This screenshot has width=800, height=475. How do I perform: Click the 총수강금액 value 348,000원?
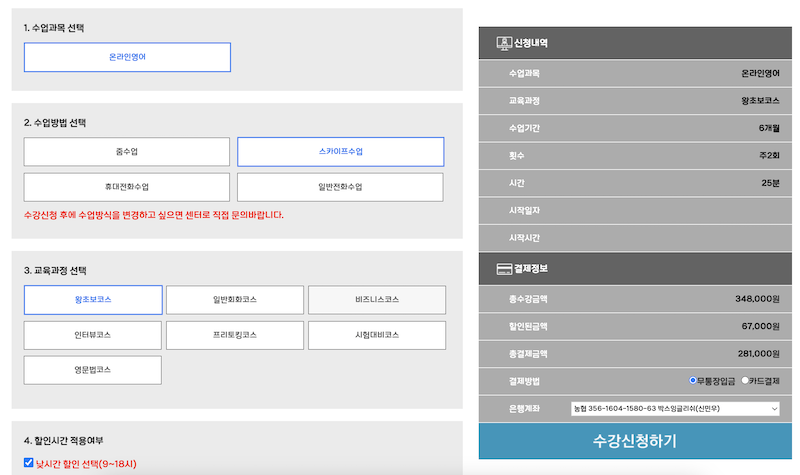pos(757,299)
